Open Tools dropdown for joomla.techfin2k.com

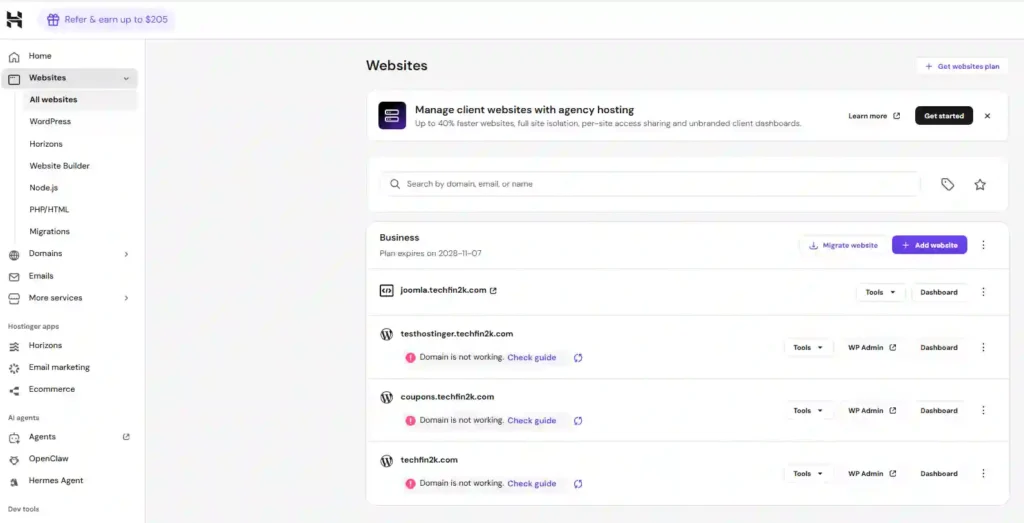click(880, 293)
